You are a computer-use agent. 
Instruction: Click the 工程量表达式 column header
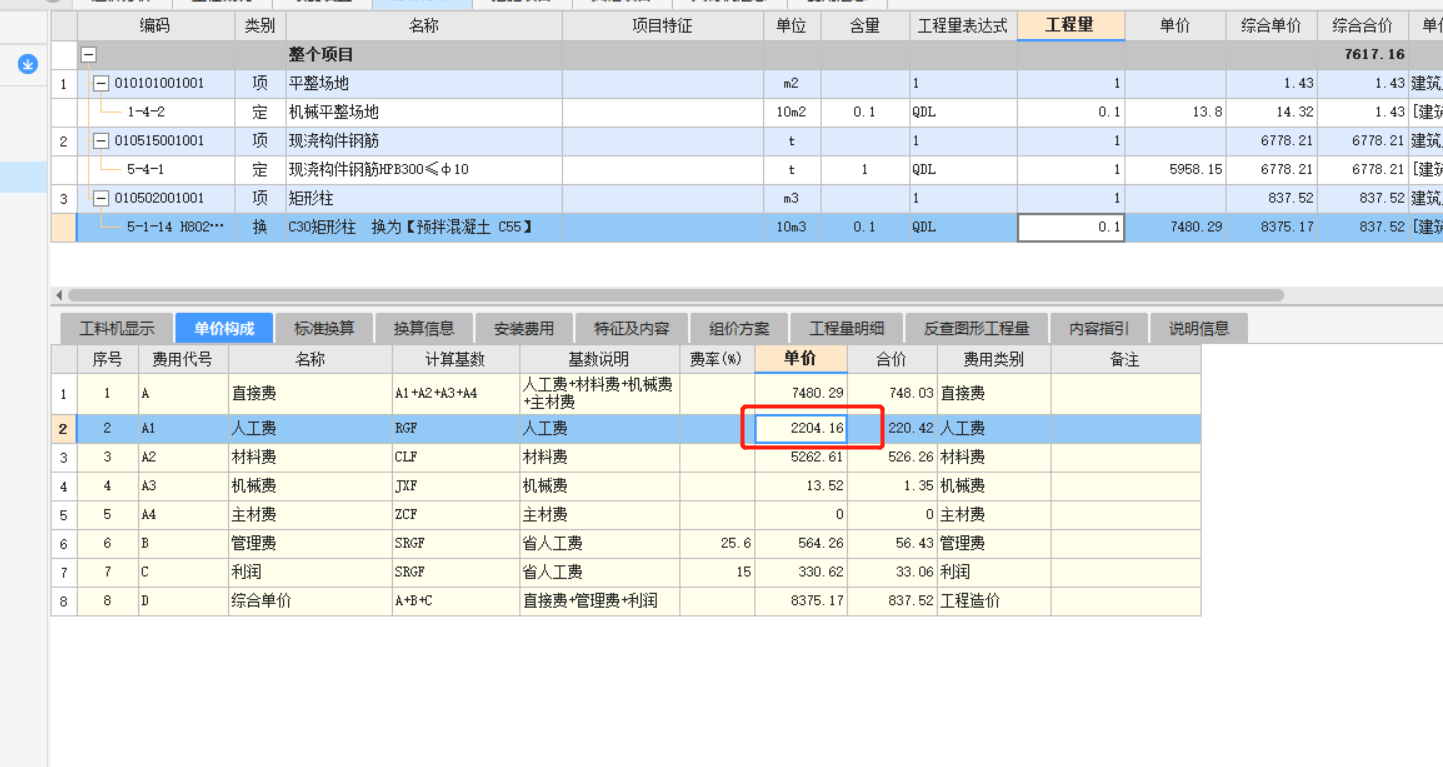963,26
